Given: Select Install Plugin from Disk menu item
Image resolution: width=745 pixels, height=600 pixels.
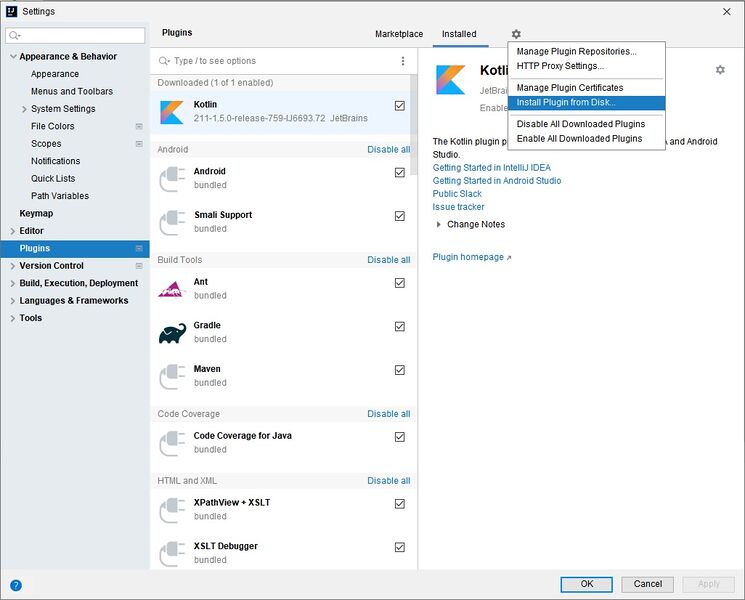Looking at the screenshot, I should (x=566, y=103).
